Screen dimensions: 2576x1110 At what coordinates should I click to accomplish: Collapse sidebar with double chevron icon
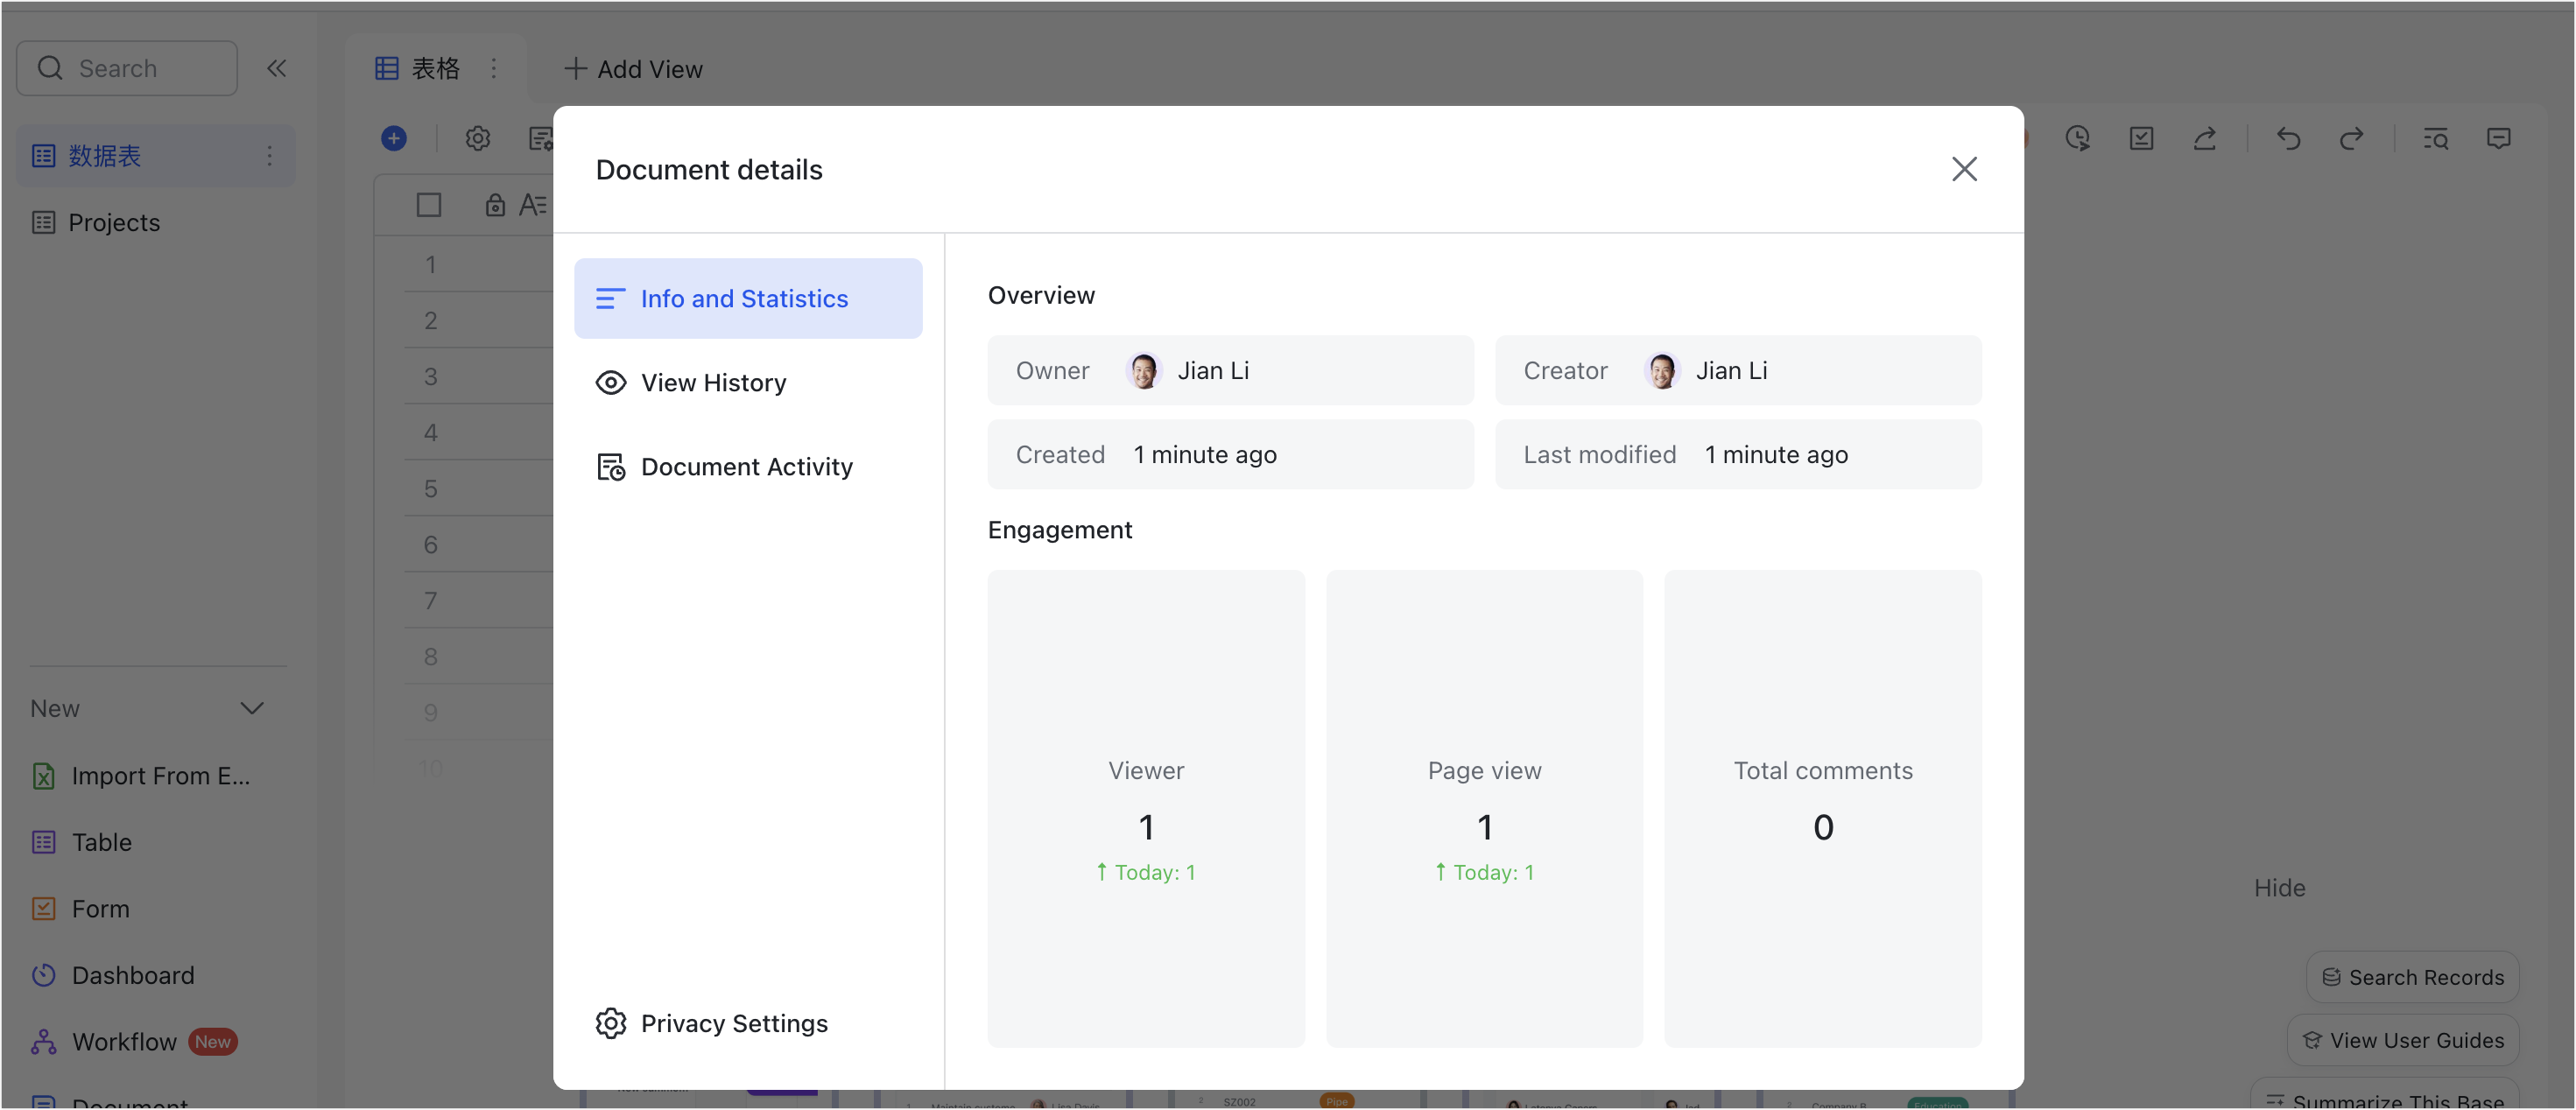click(x=277, y=68)
